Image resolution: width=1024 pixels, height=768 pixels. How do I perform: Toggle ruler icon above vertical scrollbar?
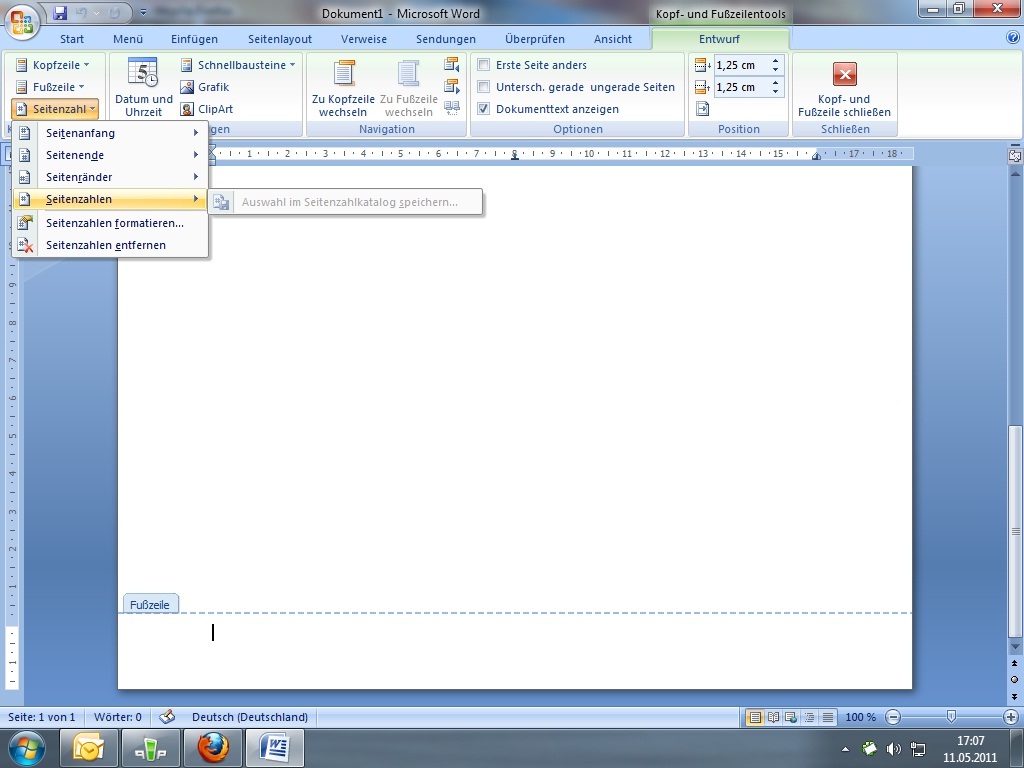[x=1014, y=155]
